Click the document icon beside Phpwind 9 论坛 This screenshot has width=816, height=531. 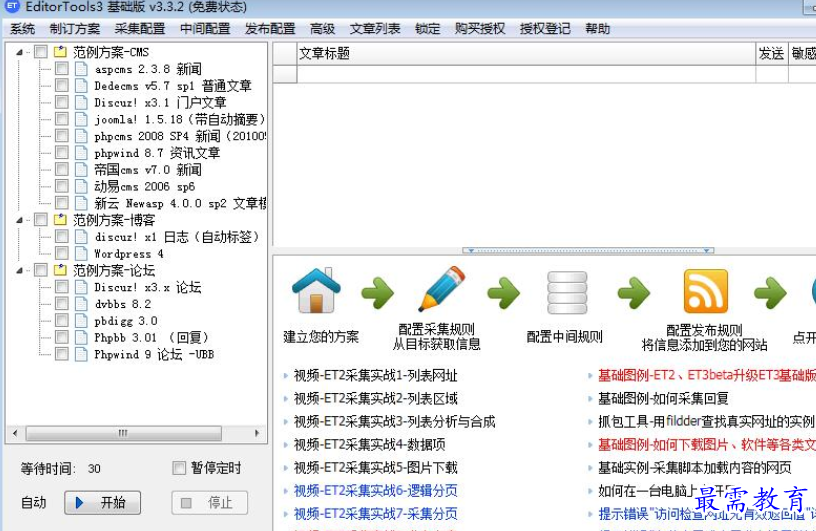pos(81,355)
